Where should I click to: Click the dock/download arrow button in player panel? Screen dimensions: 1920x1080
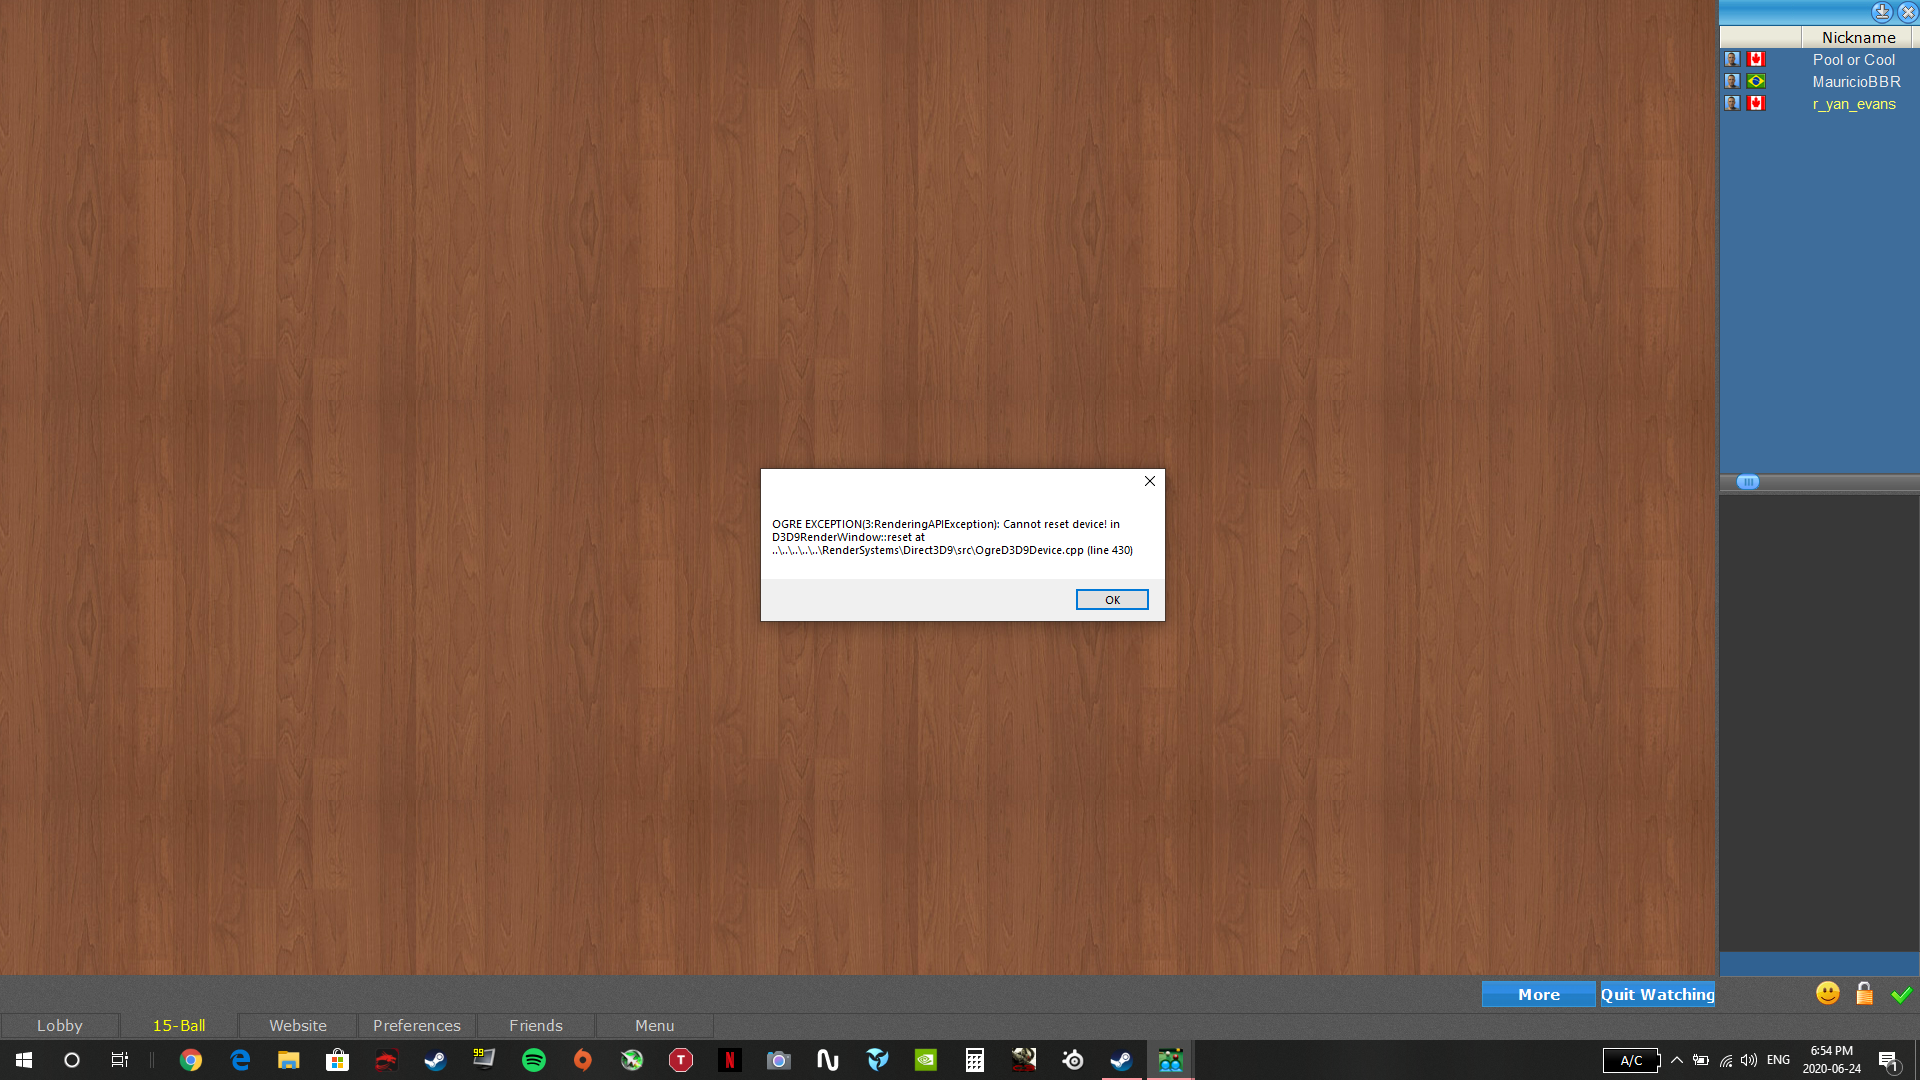click(1882, 12)
